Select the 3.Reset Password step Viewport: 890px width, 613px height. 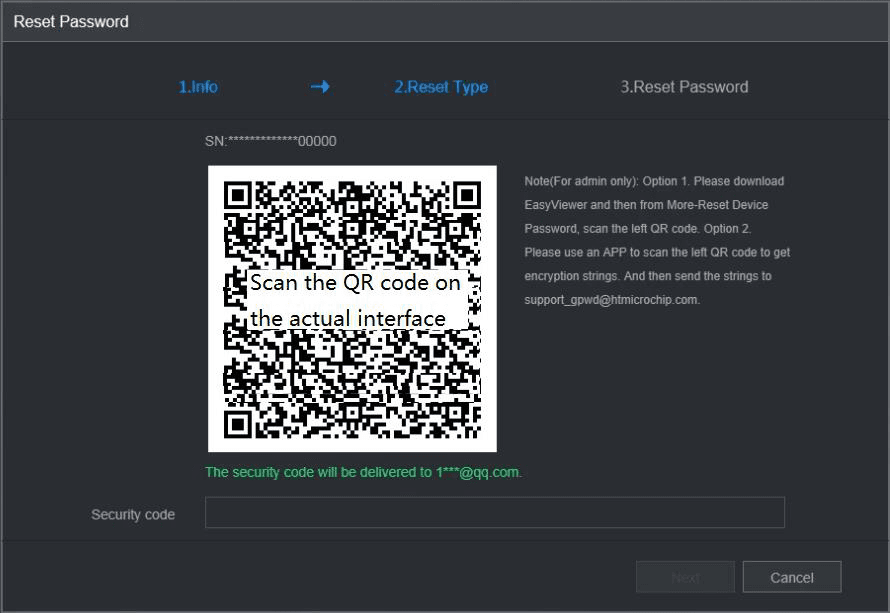point(684,87)
